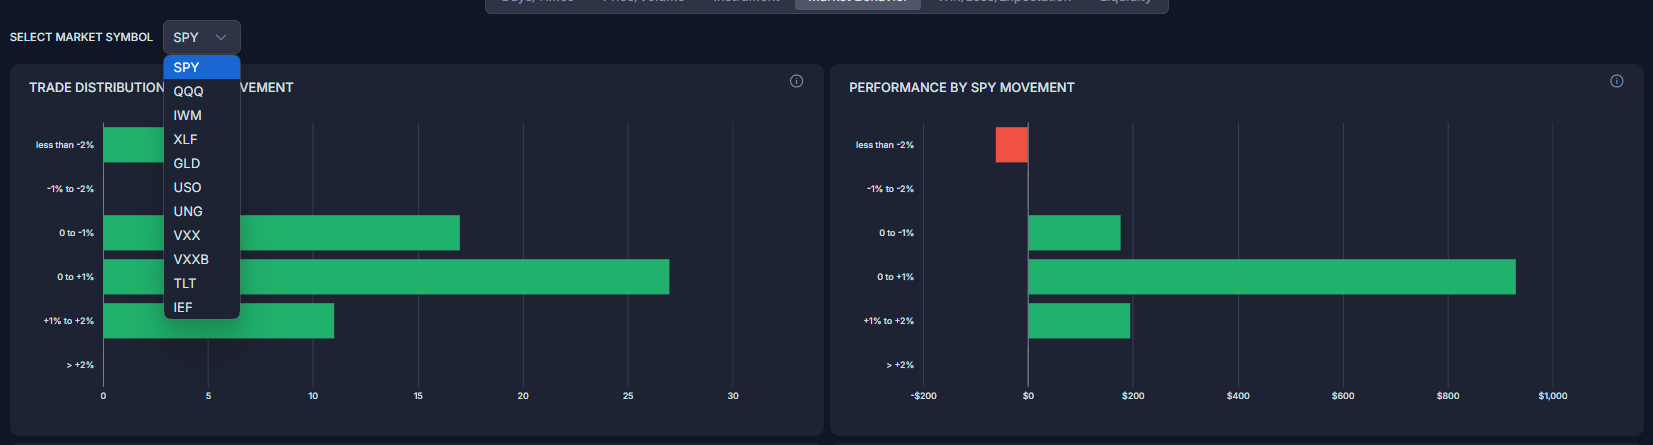Click the '0 to -1%' performance bar
The image size is (1653, 445).
point(1074,233)
